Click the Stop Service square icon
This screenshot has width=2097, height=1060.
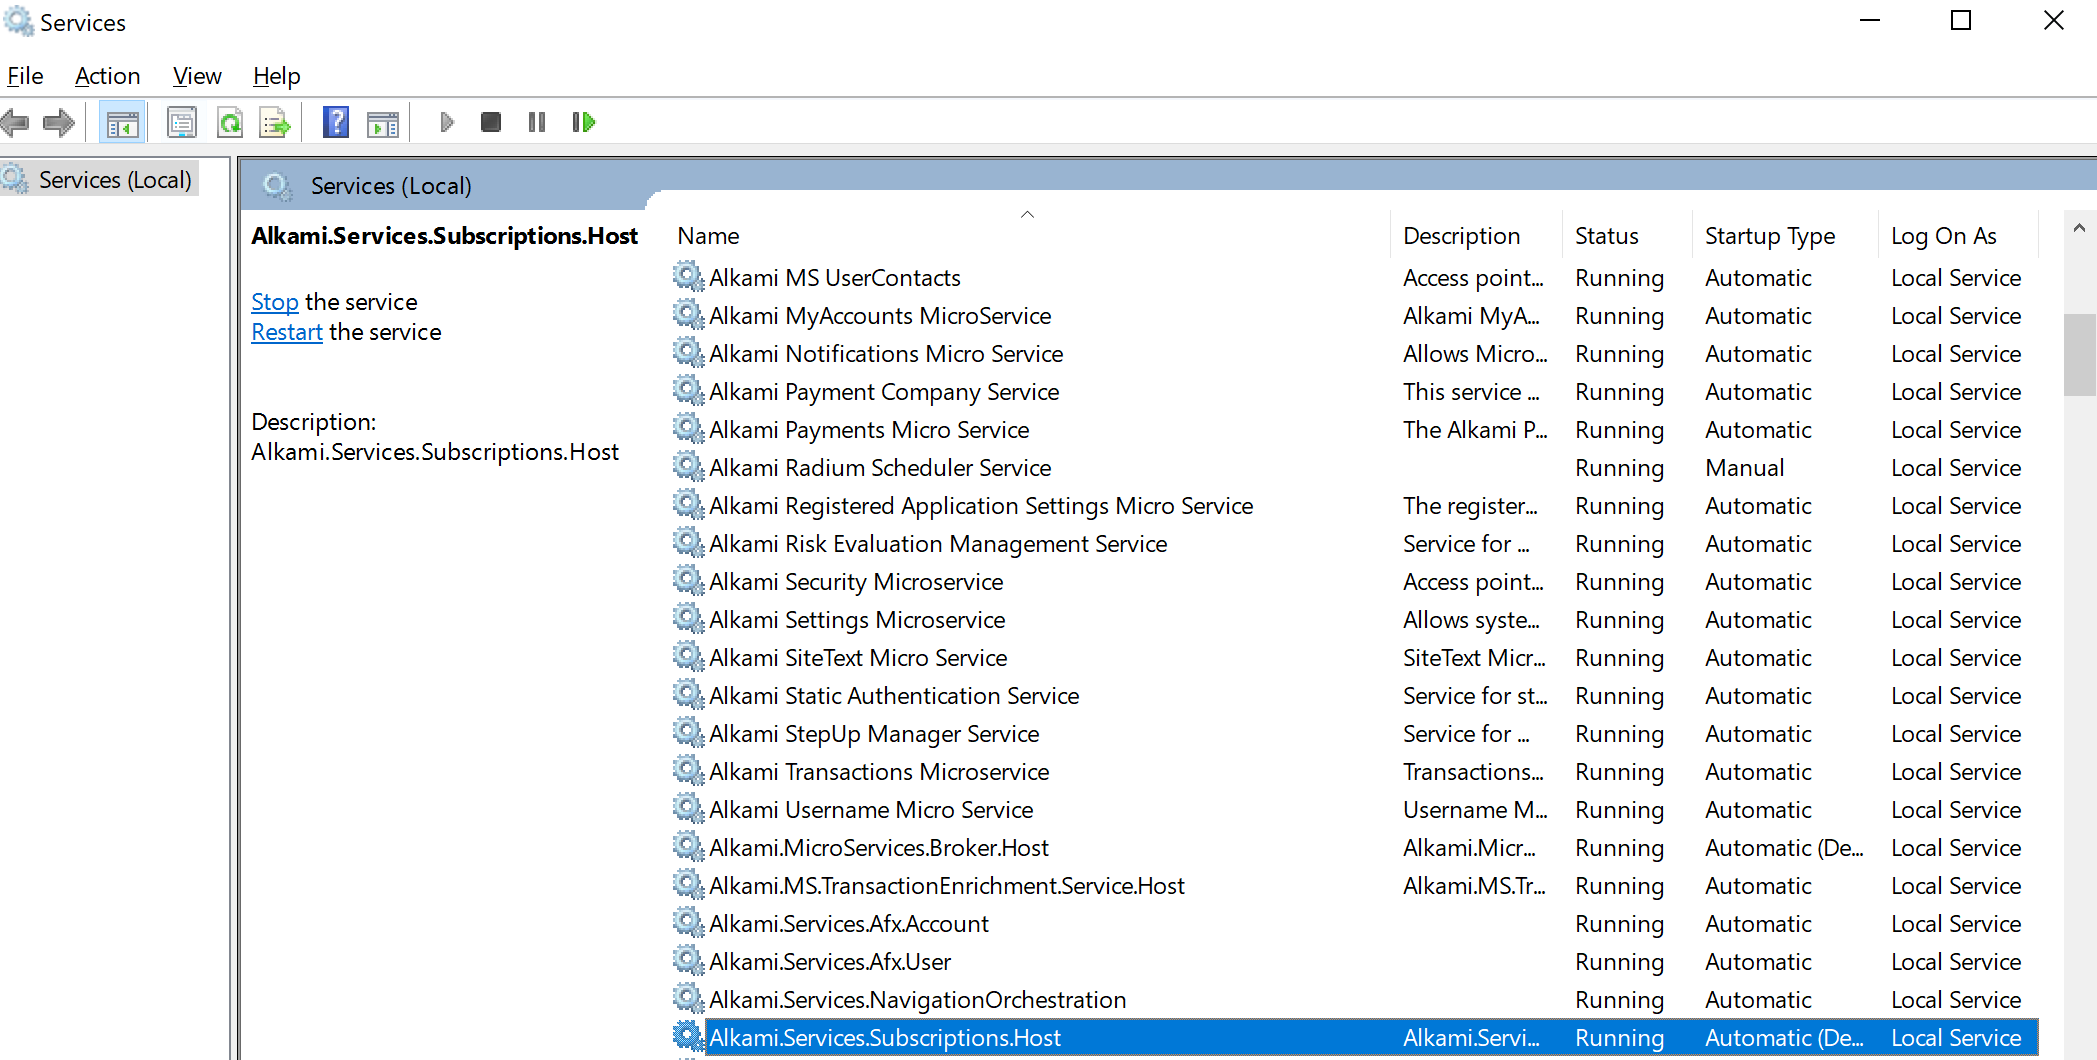point(490,122)
